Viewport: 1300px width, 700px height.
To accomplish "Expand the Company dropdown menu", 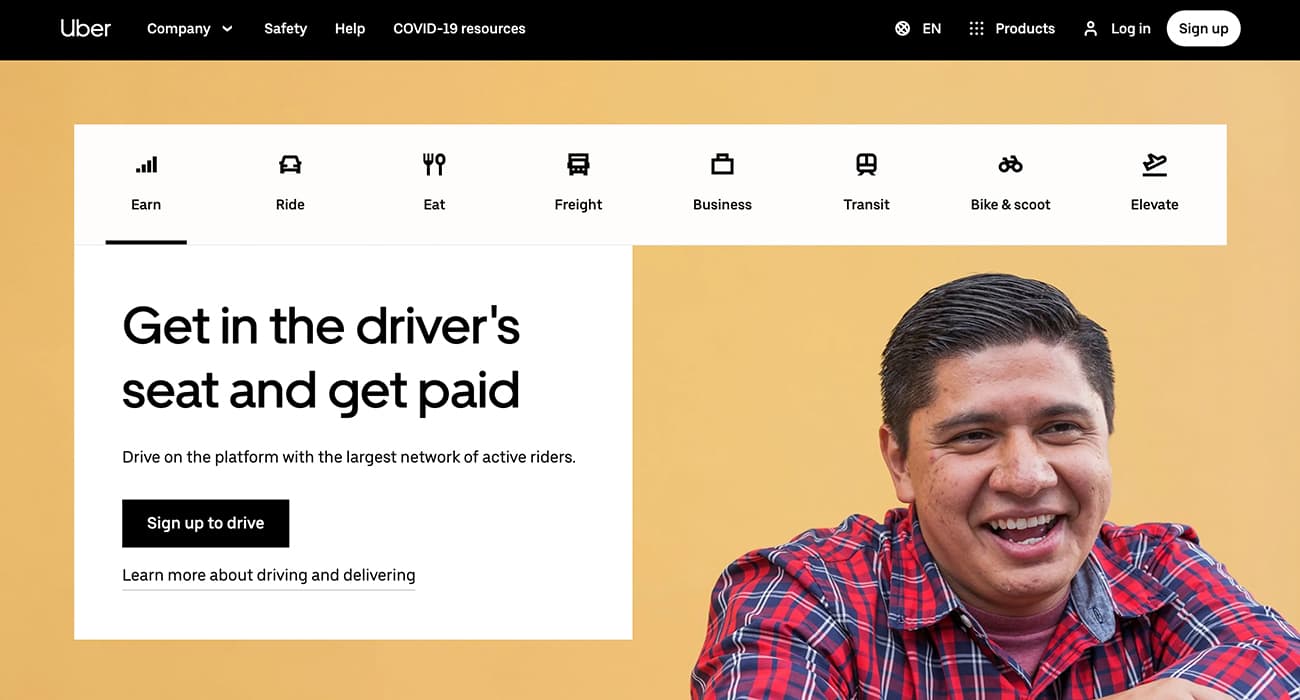I will (x=190, y=28).
